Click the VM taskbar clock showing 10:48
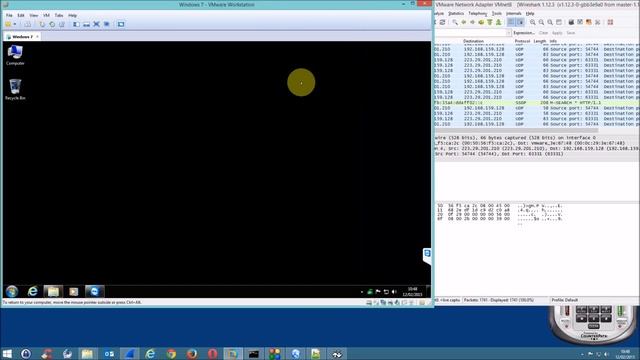This screenshot has width=640, height=360. click(x=412, y=291)
